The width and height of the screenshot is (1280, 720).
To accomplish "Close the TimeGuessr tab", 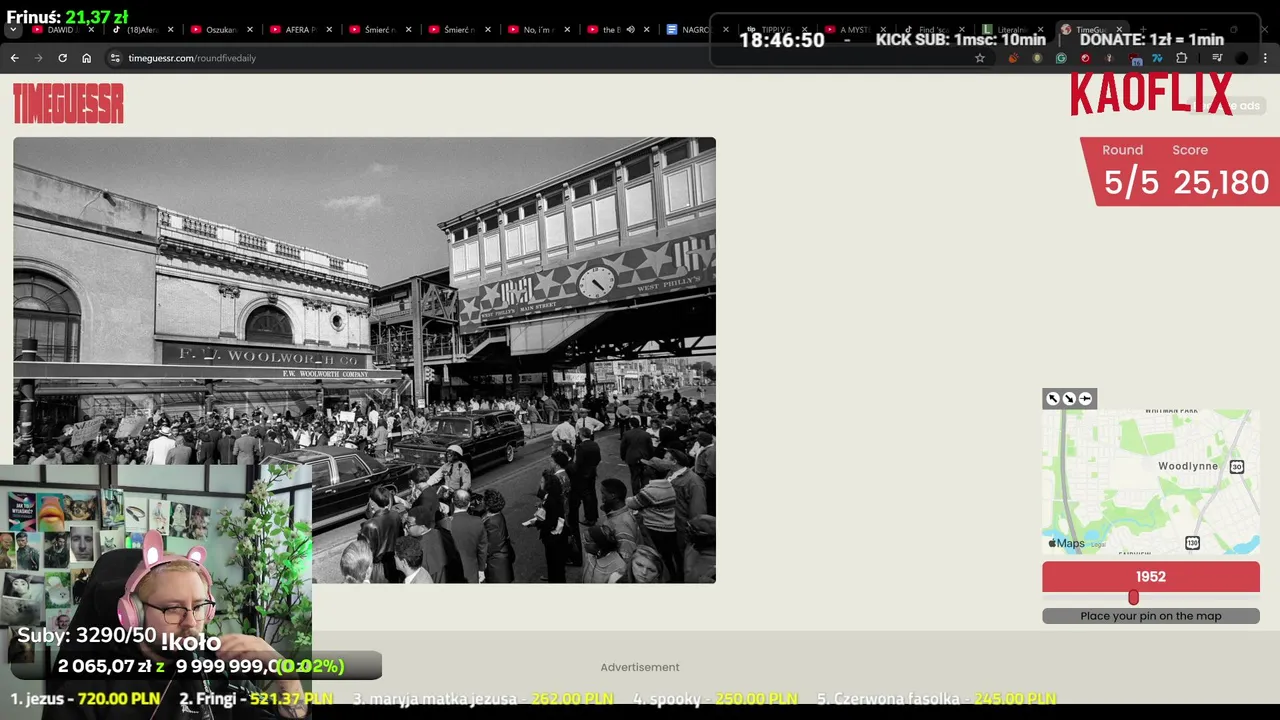I will coord(1119,30).
